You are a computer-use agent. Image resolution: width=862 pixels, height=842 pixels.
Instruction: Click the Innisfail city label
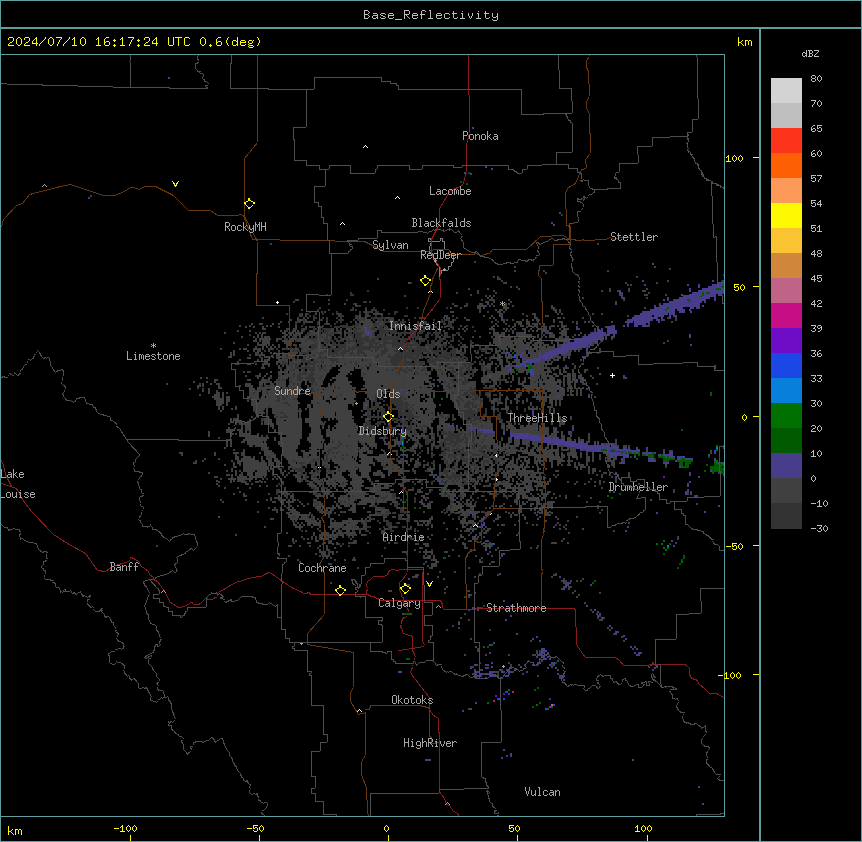pyautogui.click(x=415, y=326)
